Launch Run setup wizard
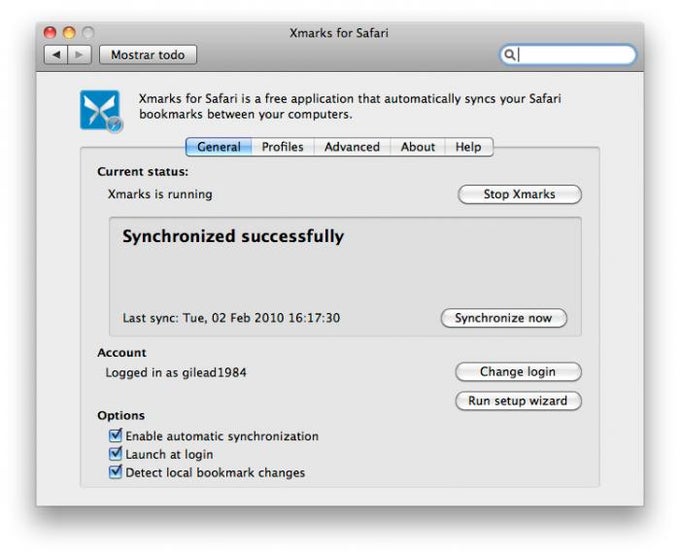 (518, 401)
